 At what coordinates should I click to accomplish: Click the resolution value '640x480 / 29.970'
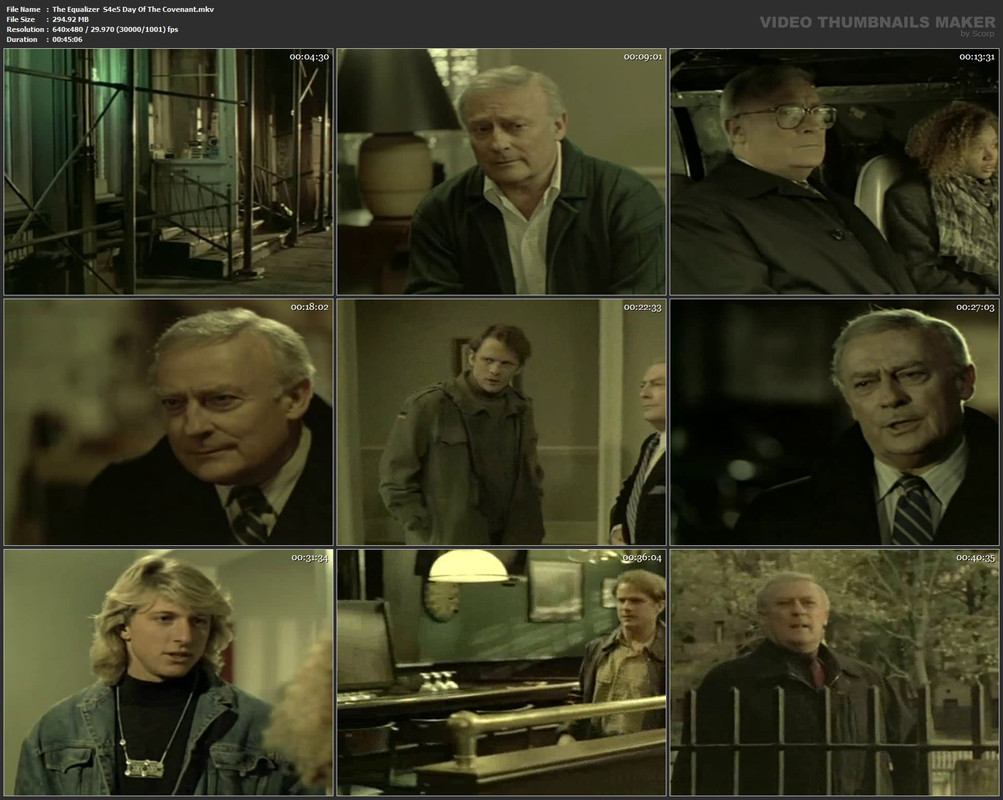[x=85, y=29]
